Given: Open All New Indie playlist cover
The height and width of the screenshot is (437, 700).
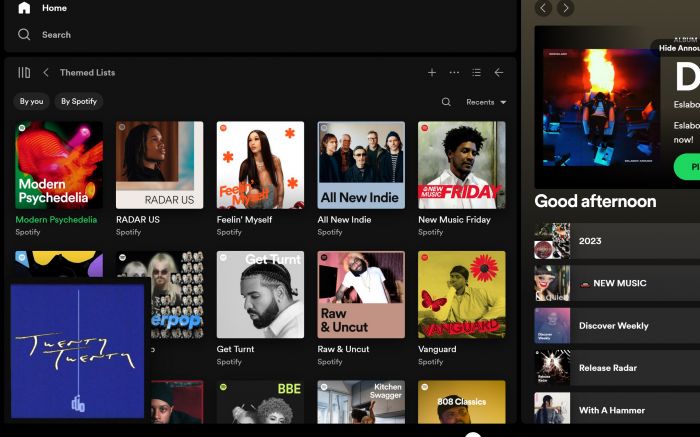Looking at the screenshot, I should [x=361, y=165].
